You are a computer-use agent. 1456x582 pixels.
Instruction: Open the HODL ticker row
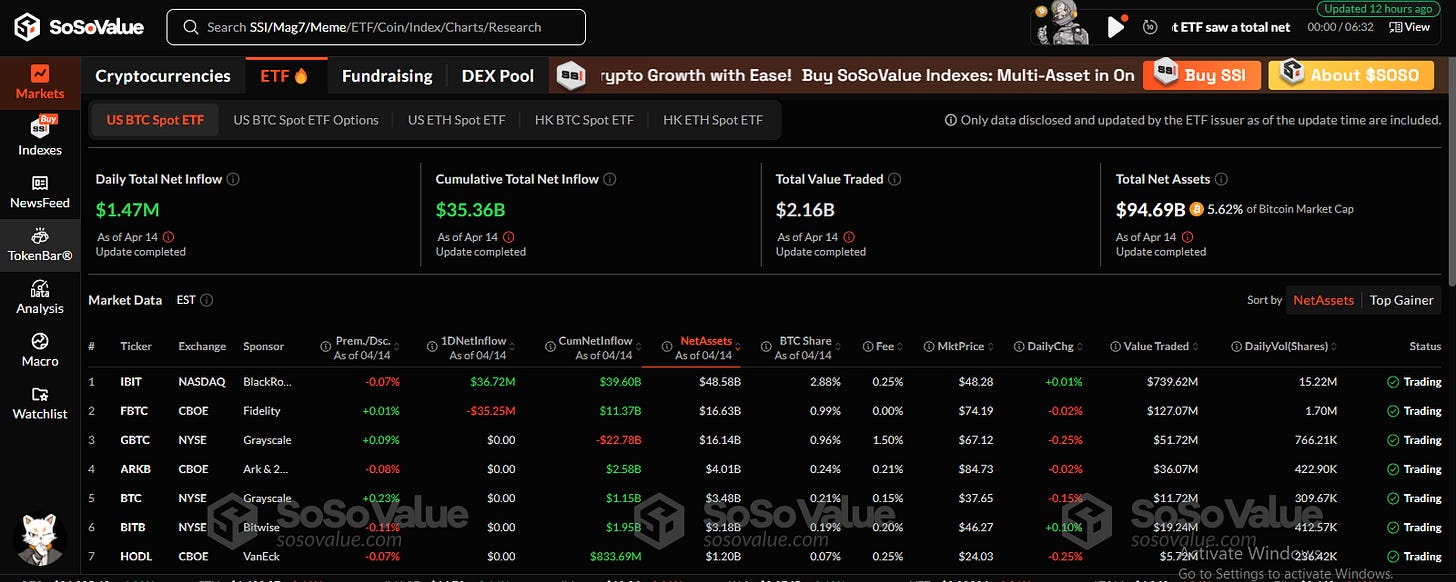tap(765, 556)
